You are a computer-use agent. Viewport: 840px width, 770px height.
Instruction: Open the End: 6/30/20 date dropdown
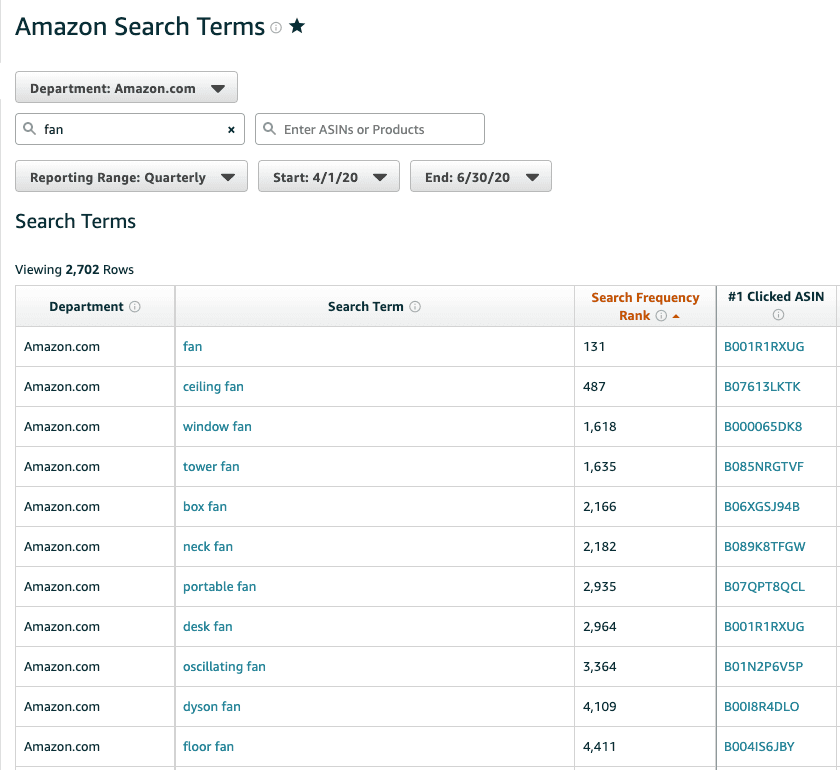480,177
